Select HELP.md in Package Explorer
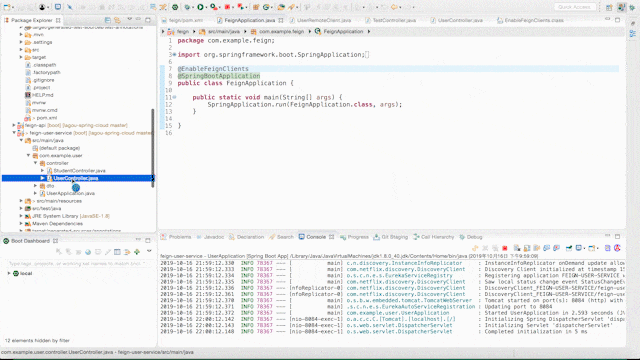640x360 pixels. tap(42, 95)
